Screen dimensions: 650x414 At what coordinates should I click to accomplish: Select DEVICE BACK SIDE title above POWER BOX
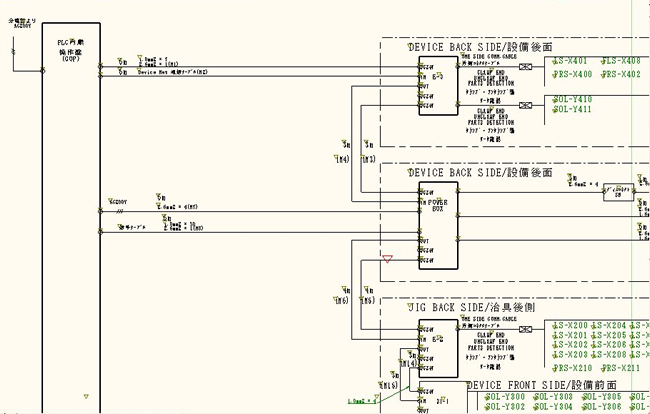point(480,172)
